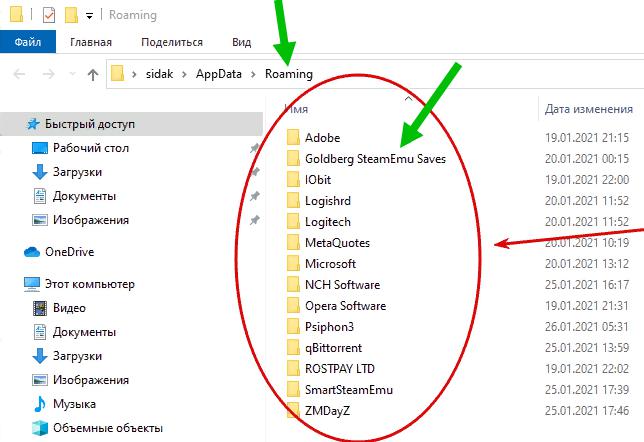Viewport: 644px width, 442px height.
Task: Select the Microsoft folder
Action: (330, 264)
